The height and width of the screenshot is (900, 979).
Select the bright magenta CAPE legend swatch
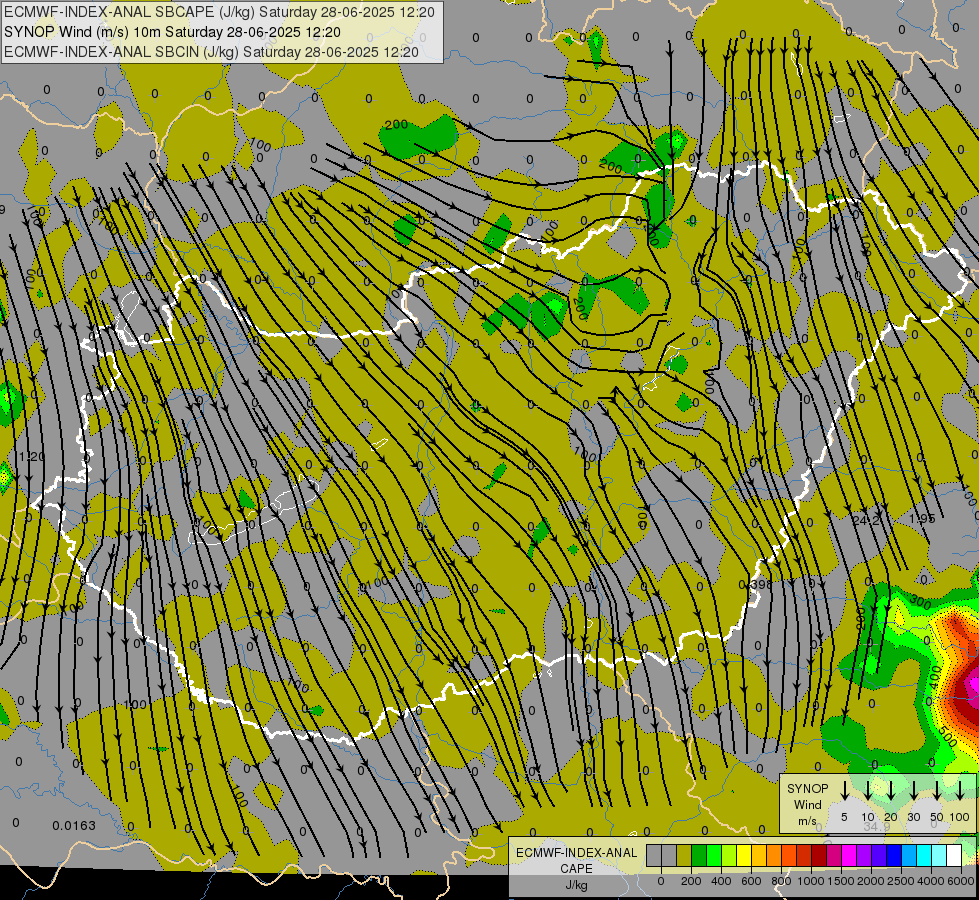click(850, 855)
